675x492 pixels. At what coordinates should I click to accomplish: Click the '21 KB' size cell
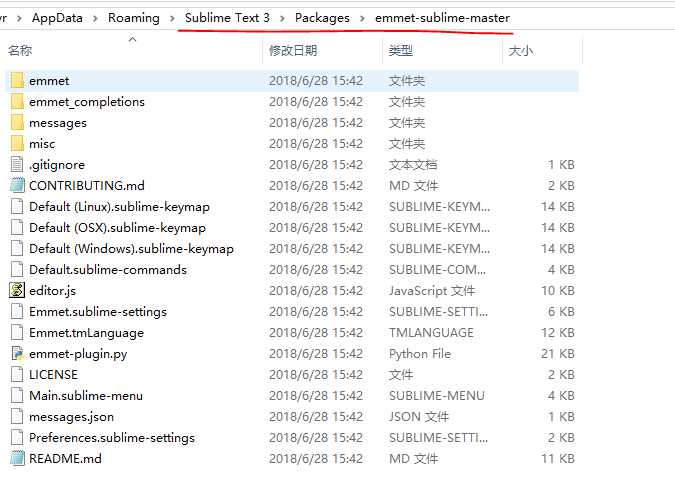click(x=557, y=354)
